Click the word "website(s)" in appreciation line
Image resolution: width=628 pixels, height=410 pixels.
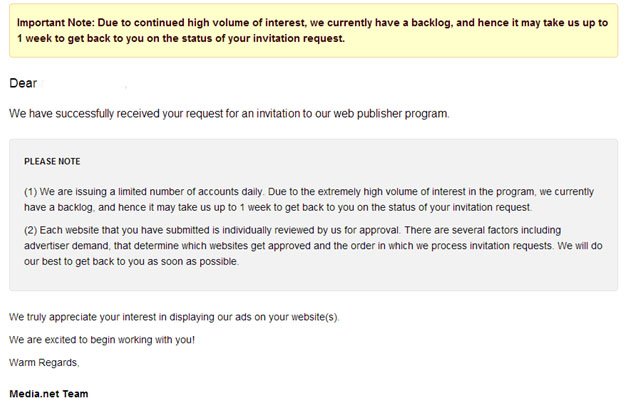coord(315,317)
